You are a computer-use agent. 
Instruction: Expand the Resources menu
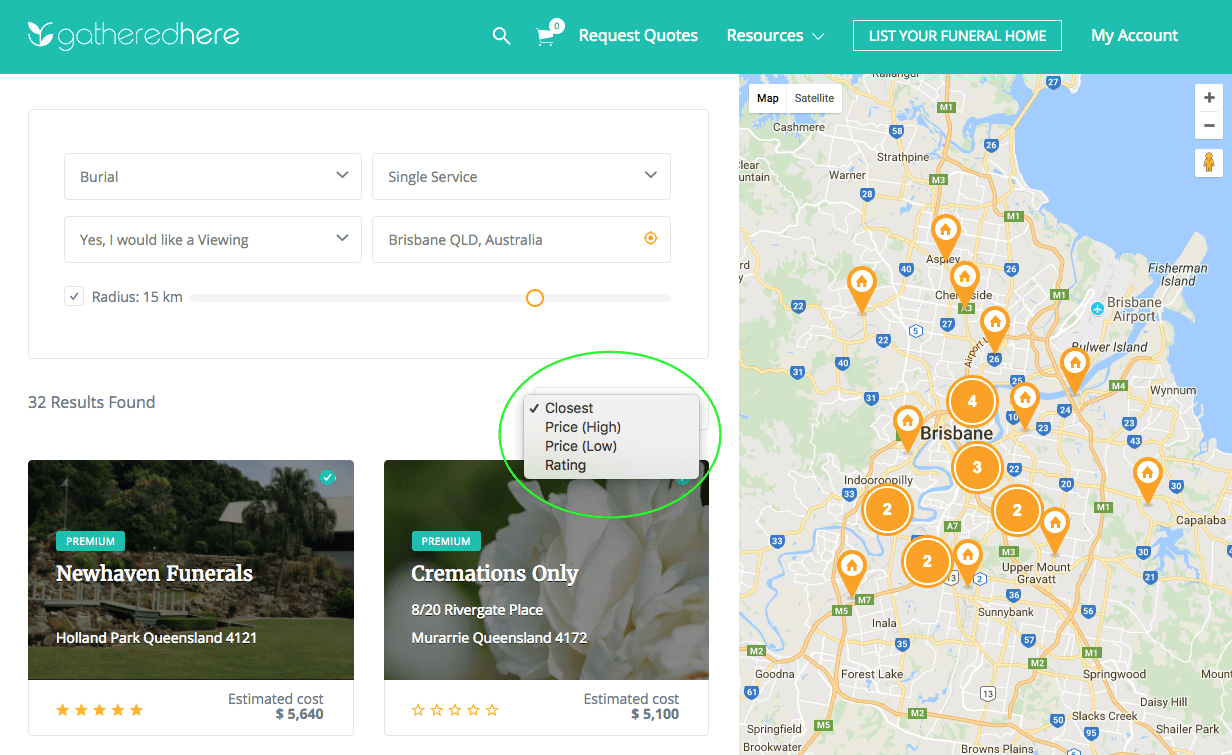[775, 36]
